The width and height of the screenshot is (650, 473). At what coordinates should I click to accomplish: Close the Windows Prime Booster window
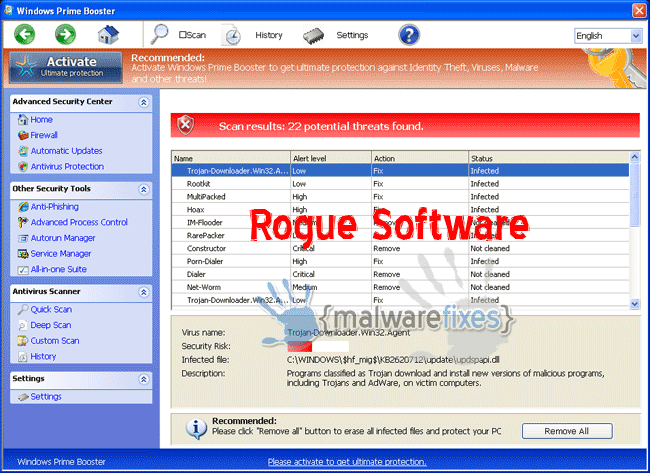(639, 10)
